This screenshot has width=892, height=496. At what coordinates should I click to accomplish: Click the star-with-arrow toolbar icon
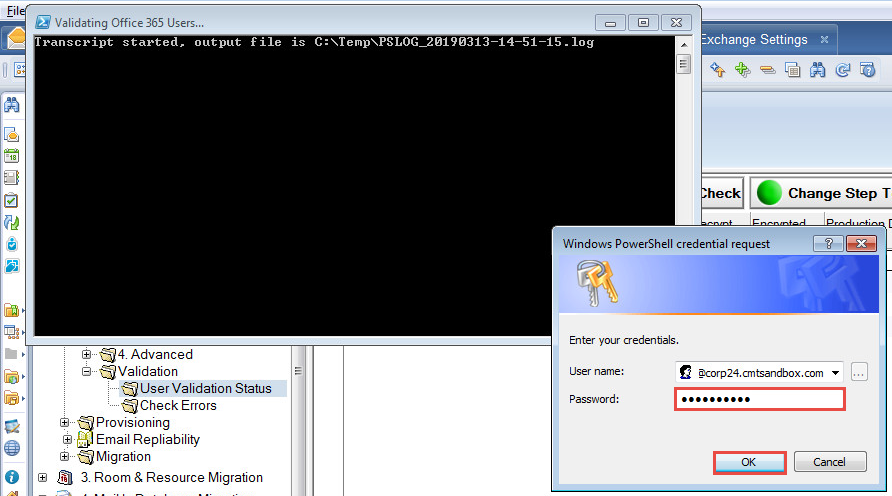[717, 69]
